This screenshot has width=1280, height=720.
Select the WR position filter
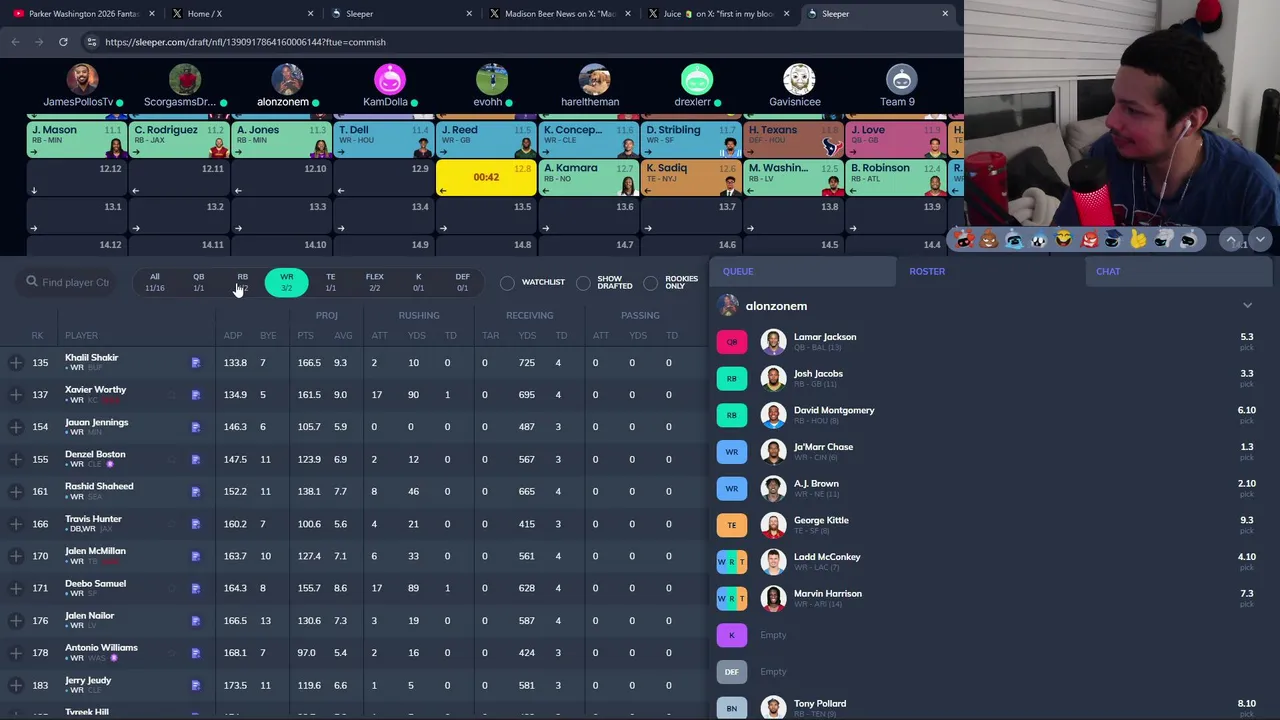point(287,283)
